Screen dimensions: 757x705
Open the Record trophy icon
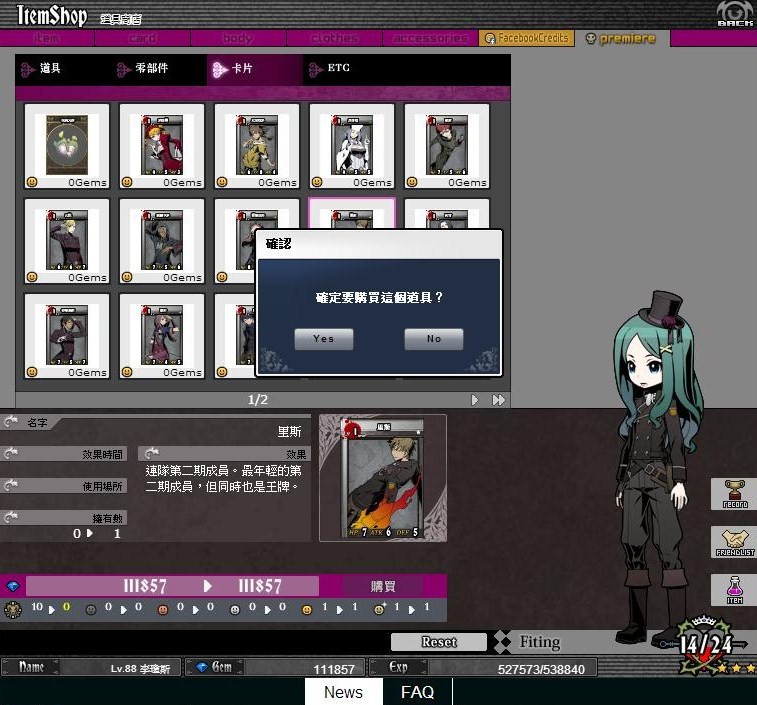coord(734,493)
